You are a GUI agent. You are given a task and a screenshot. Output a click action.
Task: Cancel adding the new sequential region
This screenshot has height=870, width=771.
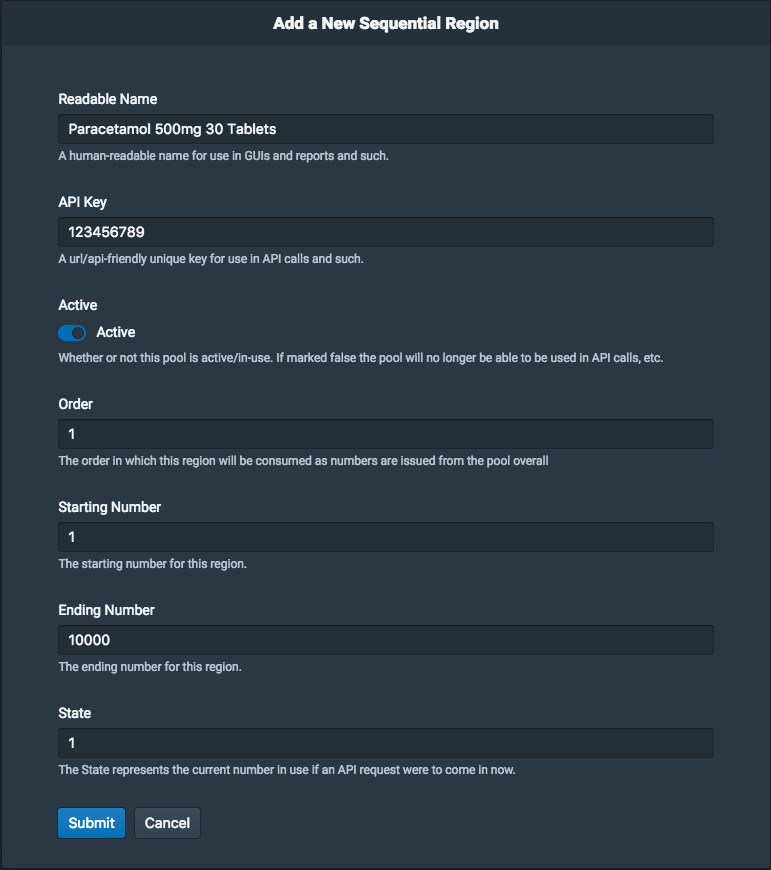(167, 822)
